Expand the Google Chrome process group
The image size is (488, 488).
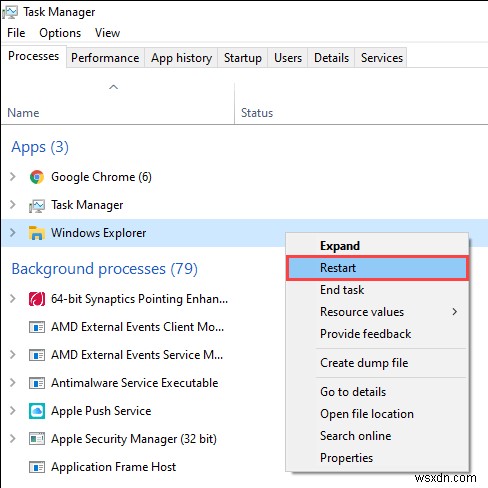pyautogui.click(x=13, y=176)
